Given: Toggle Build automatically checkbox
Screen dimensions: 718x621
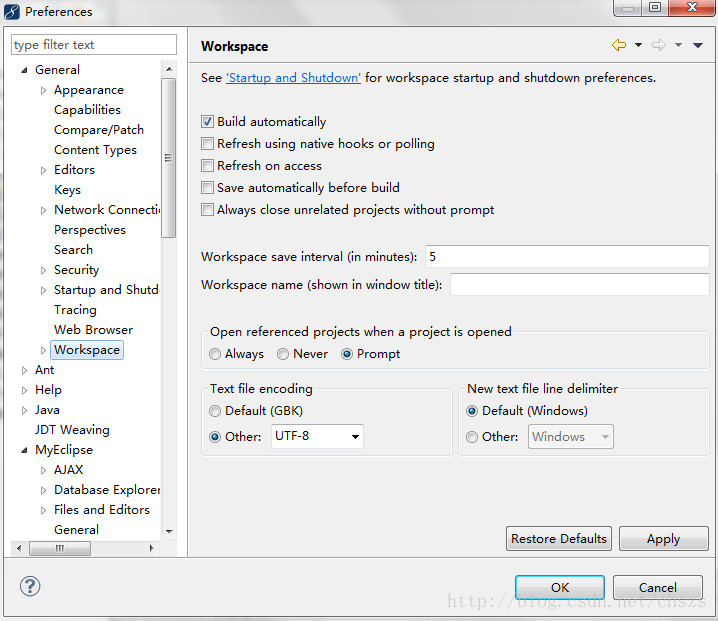Looking at the screenshot, I should point(207,121).
